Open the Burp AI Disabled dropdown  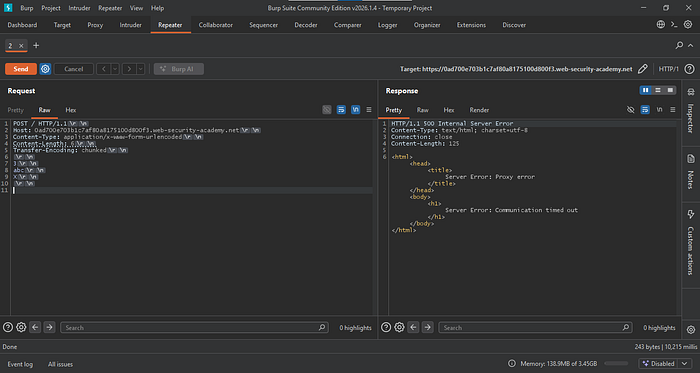[x=665, y=364]
